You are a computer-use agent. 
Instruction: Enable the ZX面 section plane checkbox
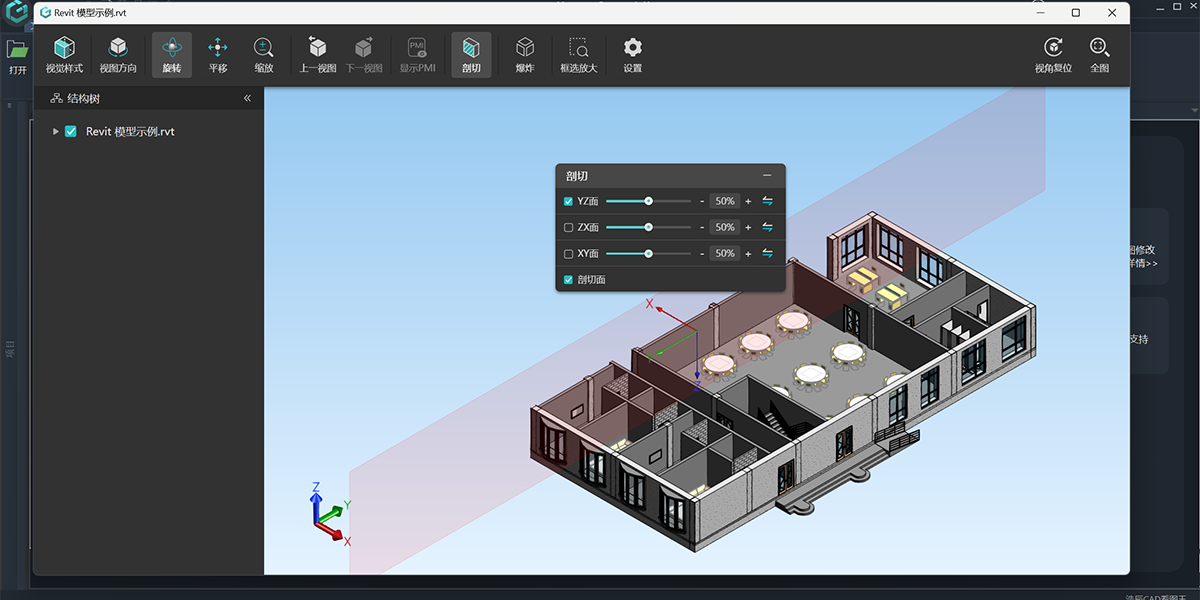(569, 227)
